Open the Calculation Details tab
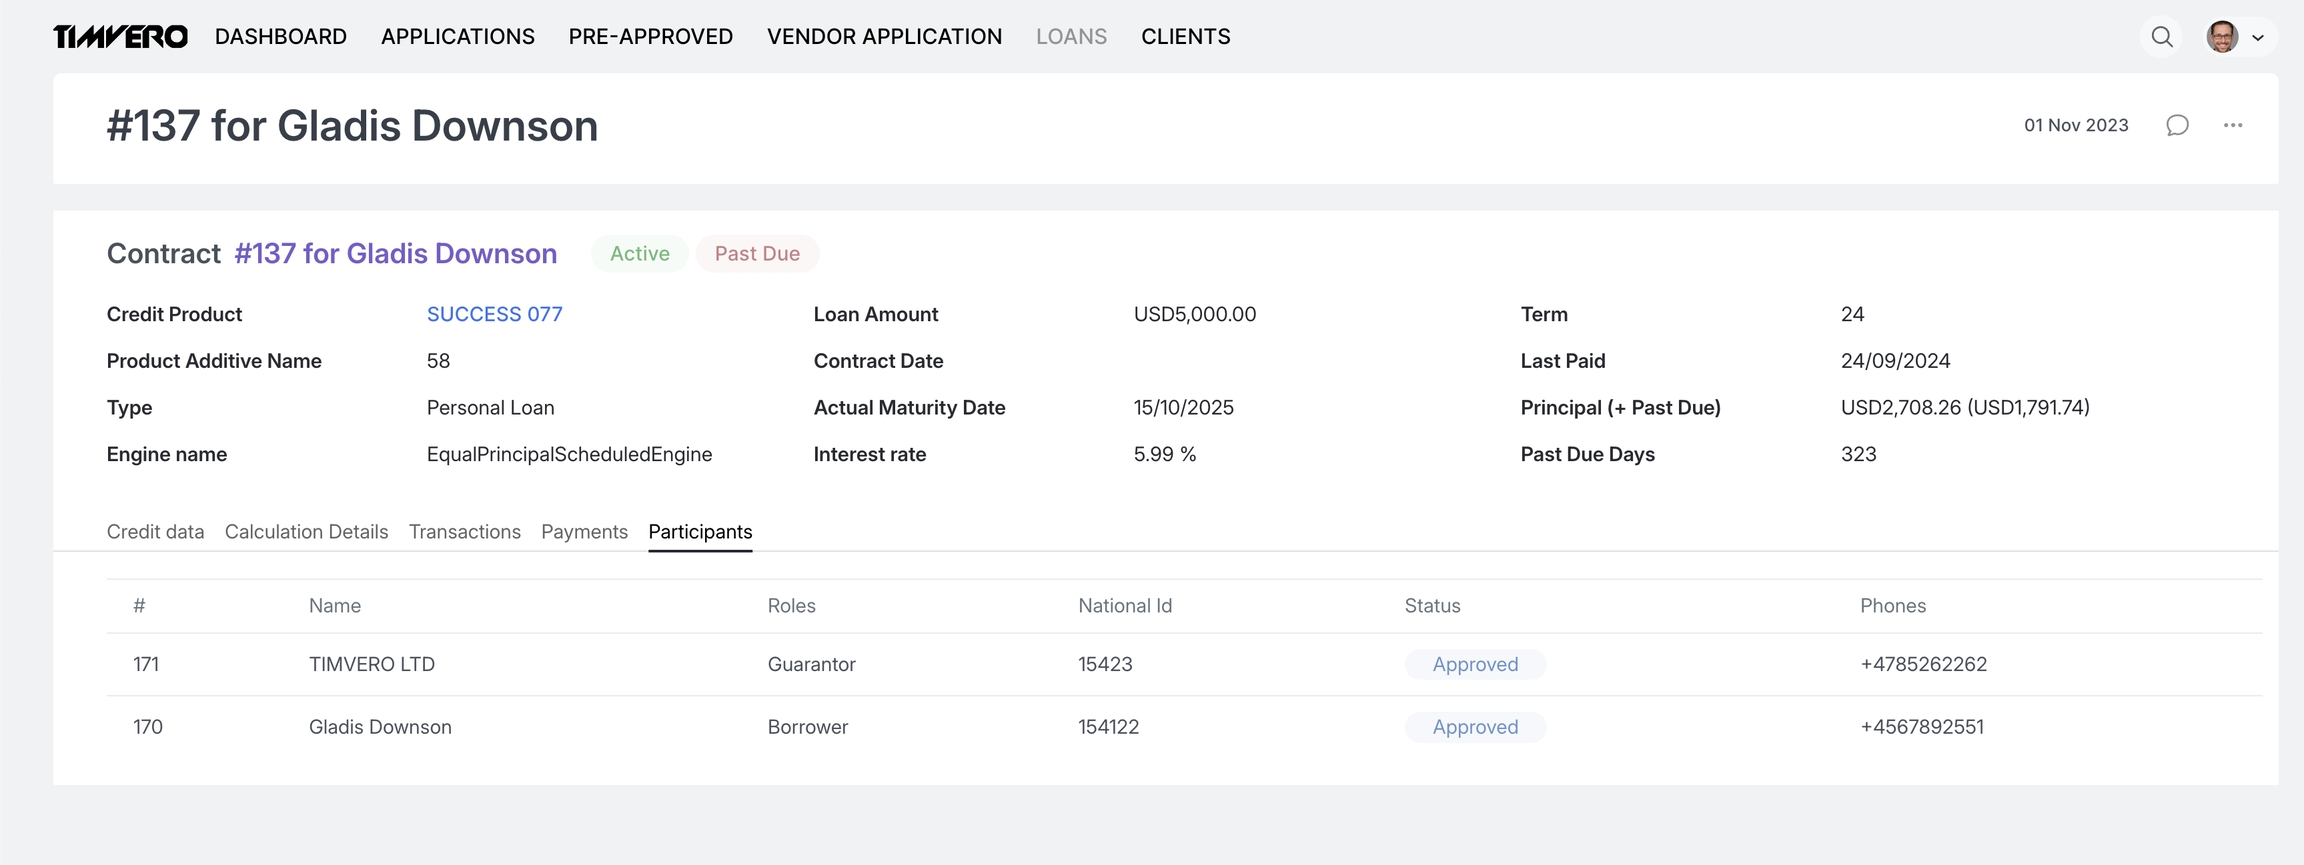Viewport: 2304px width, 865px height. tap(306, 532)
